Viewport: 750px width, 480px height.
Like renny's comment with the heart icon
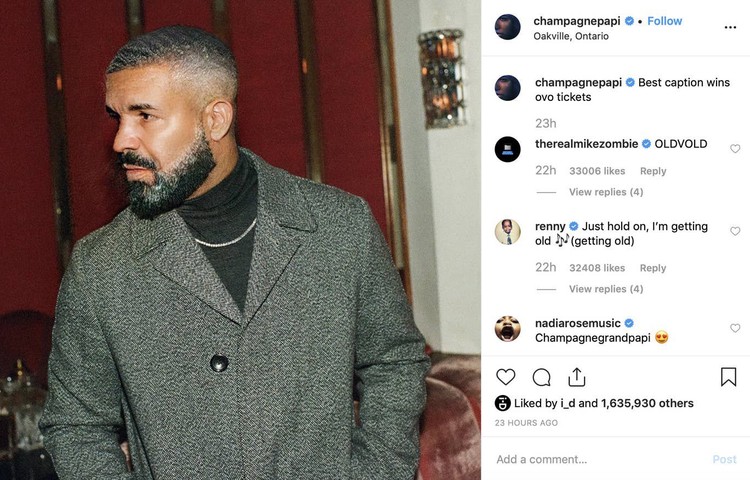point(735,231)
